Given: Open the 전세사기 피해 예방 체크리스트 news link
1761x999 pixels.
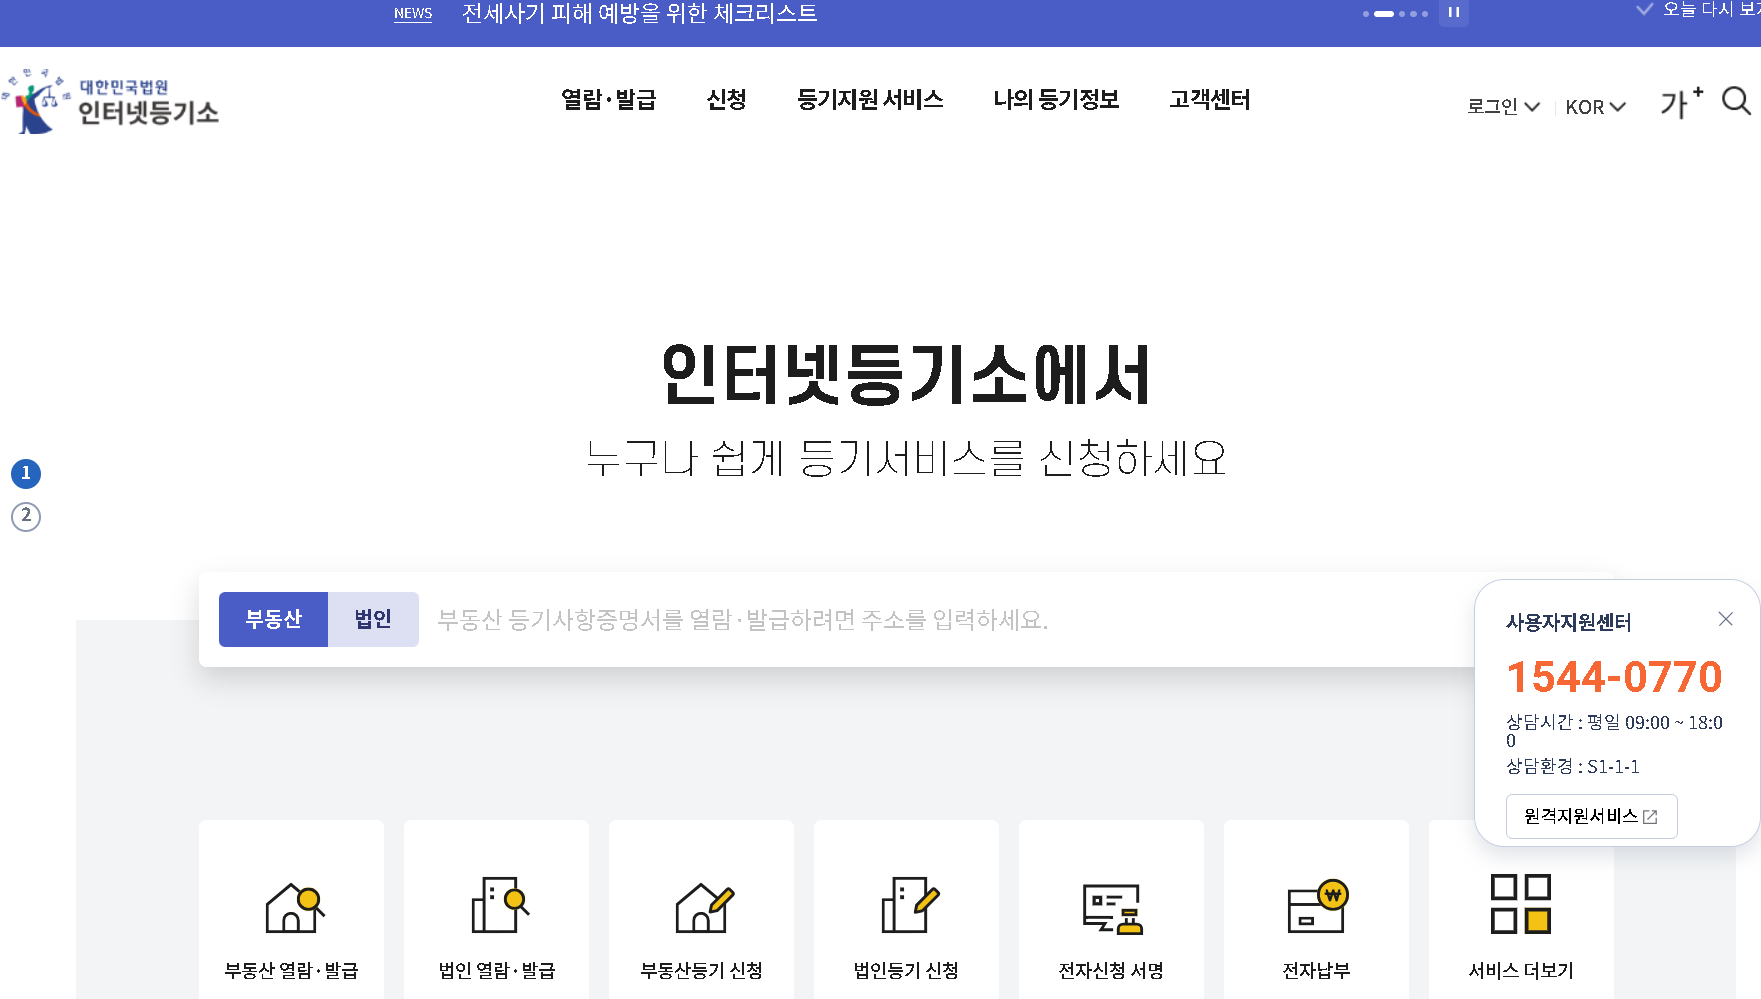Looking at the screenshot, I should (638, 13).
